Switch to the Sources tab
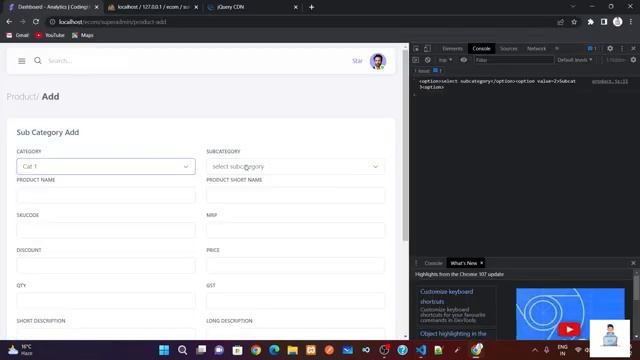The width and height of the screenshot is (640, 360). (x=509, y=49)
